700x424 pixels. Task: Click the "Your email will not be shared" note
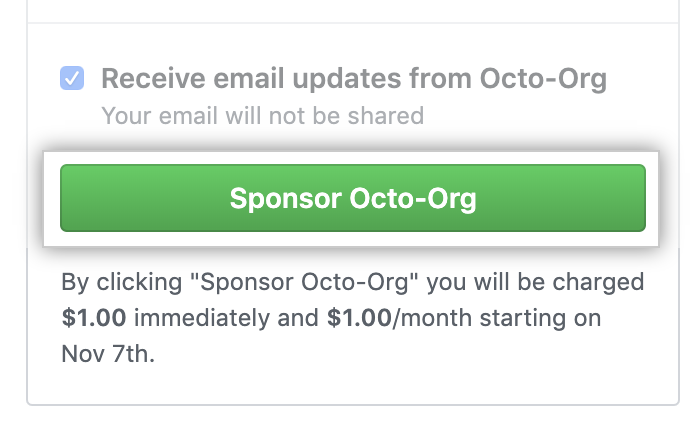pos(262,115)
